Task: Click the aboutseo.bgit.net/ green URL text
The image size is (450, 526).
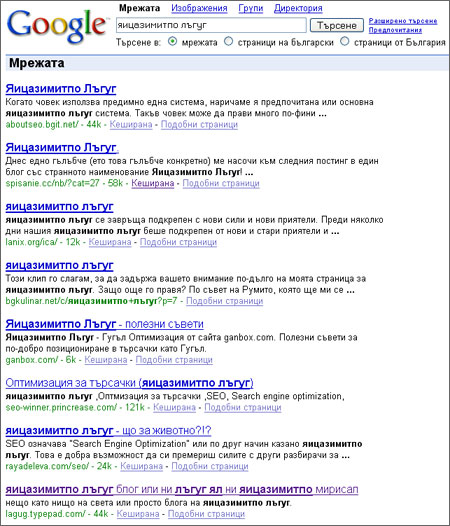Action: point(42,124)
